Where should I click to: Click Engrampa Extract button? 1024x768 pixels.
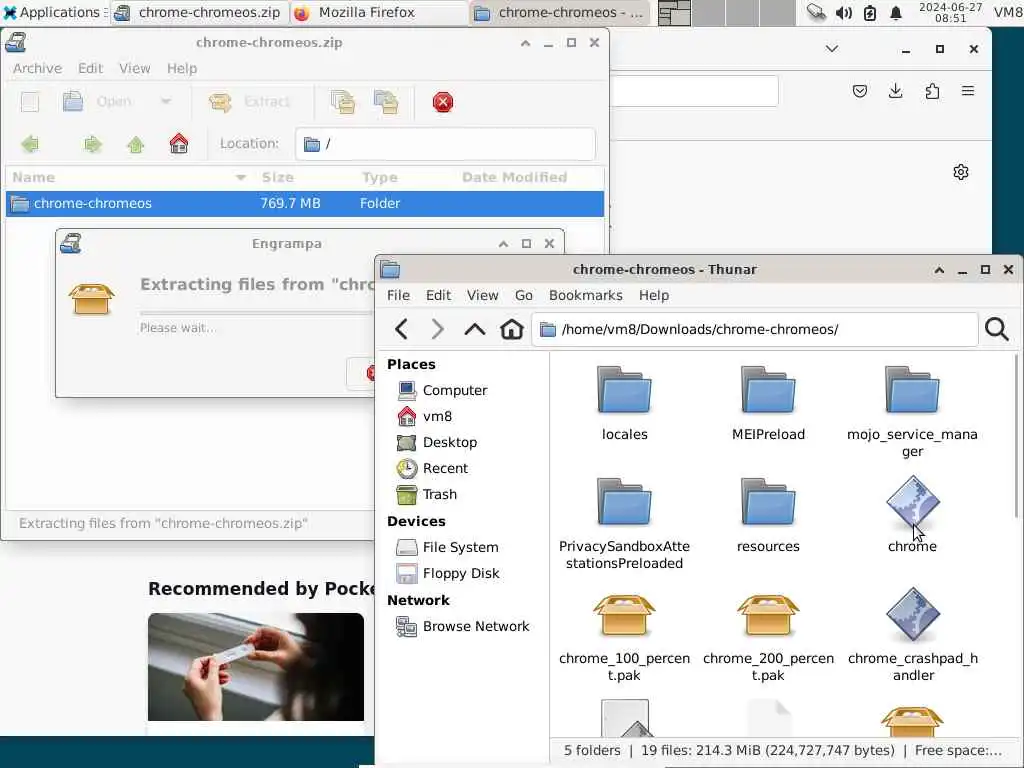(x=249, y=102)
